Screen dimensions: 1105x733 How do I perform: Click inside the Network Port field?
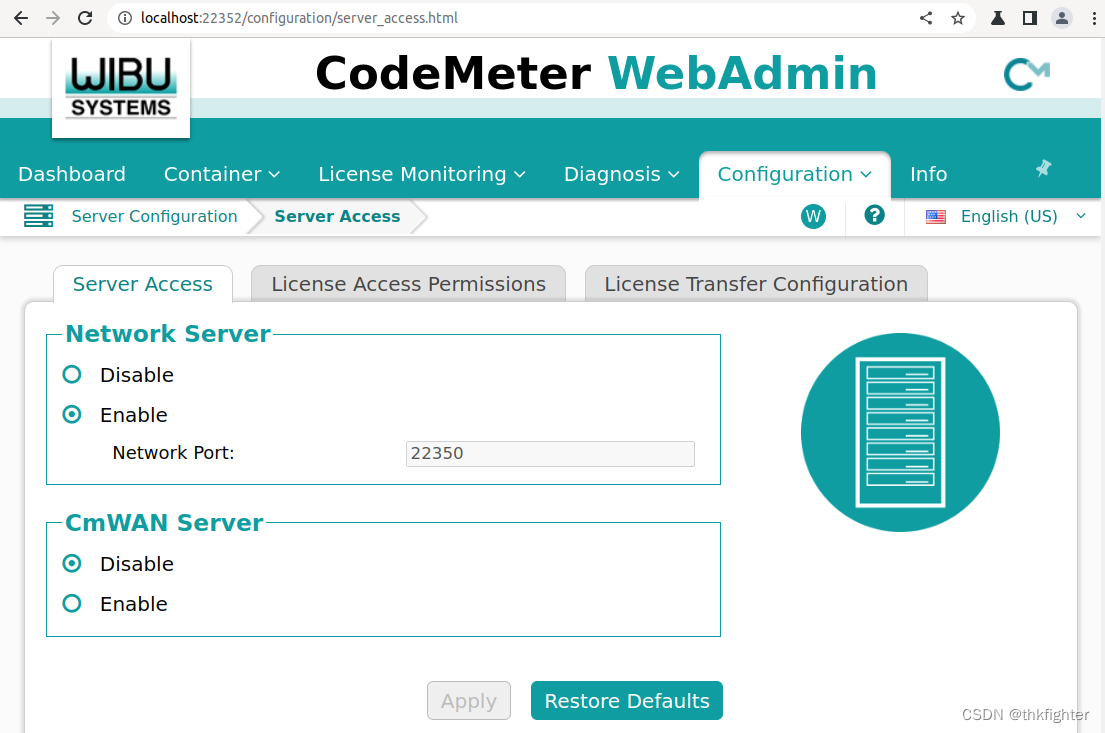click(549, 453)
